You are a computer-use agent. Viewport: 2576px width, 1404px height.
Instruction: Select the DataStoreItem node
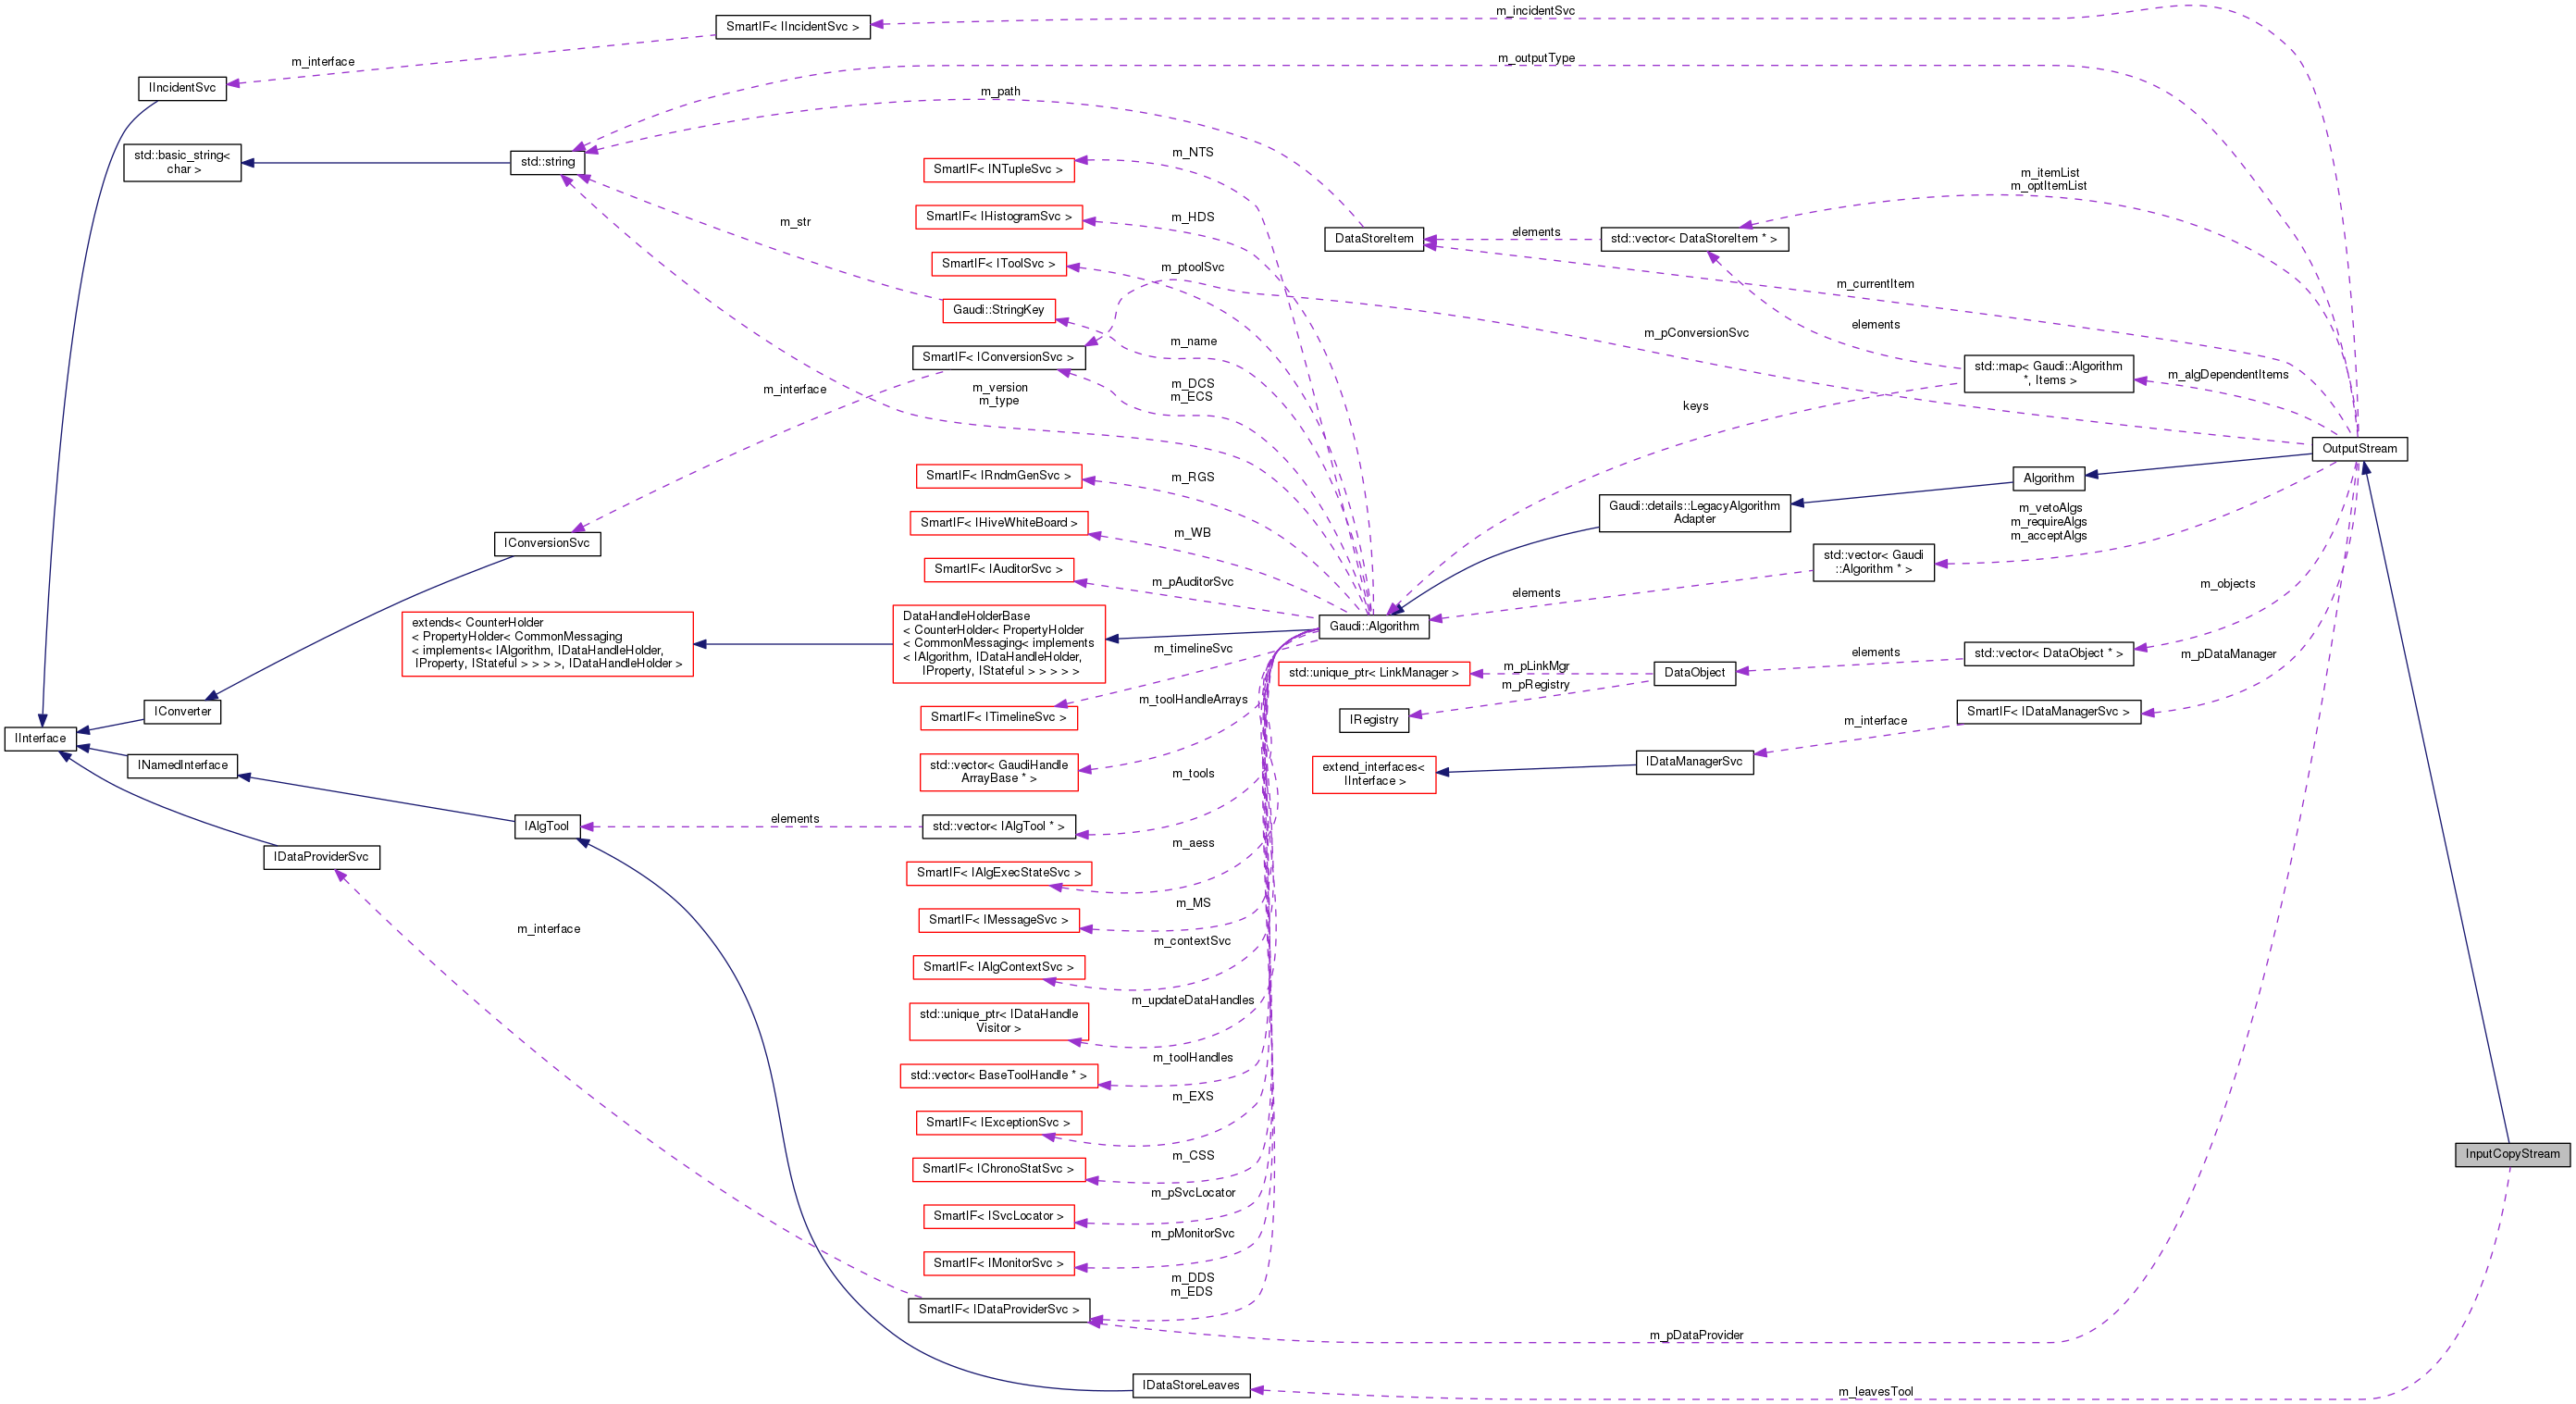[1374, 239]
